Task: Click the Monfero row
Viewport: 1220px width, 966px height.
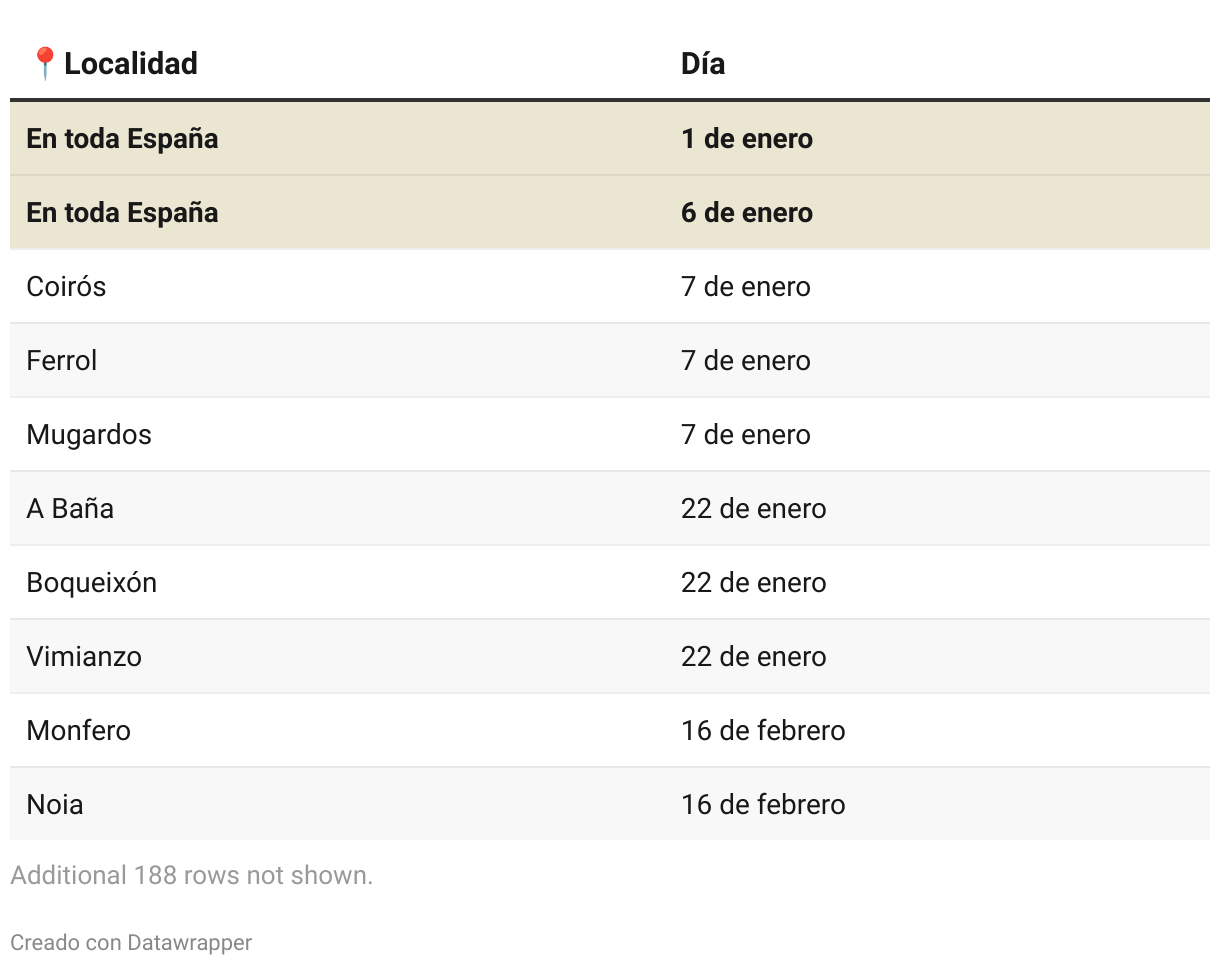Action: pyautogui.click(x=610, y=731)
